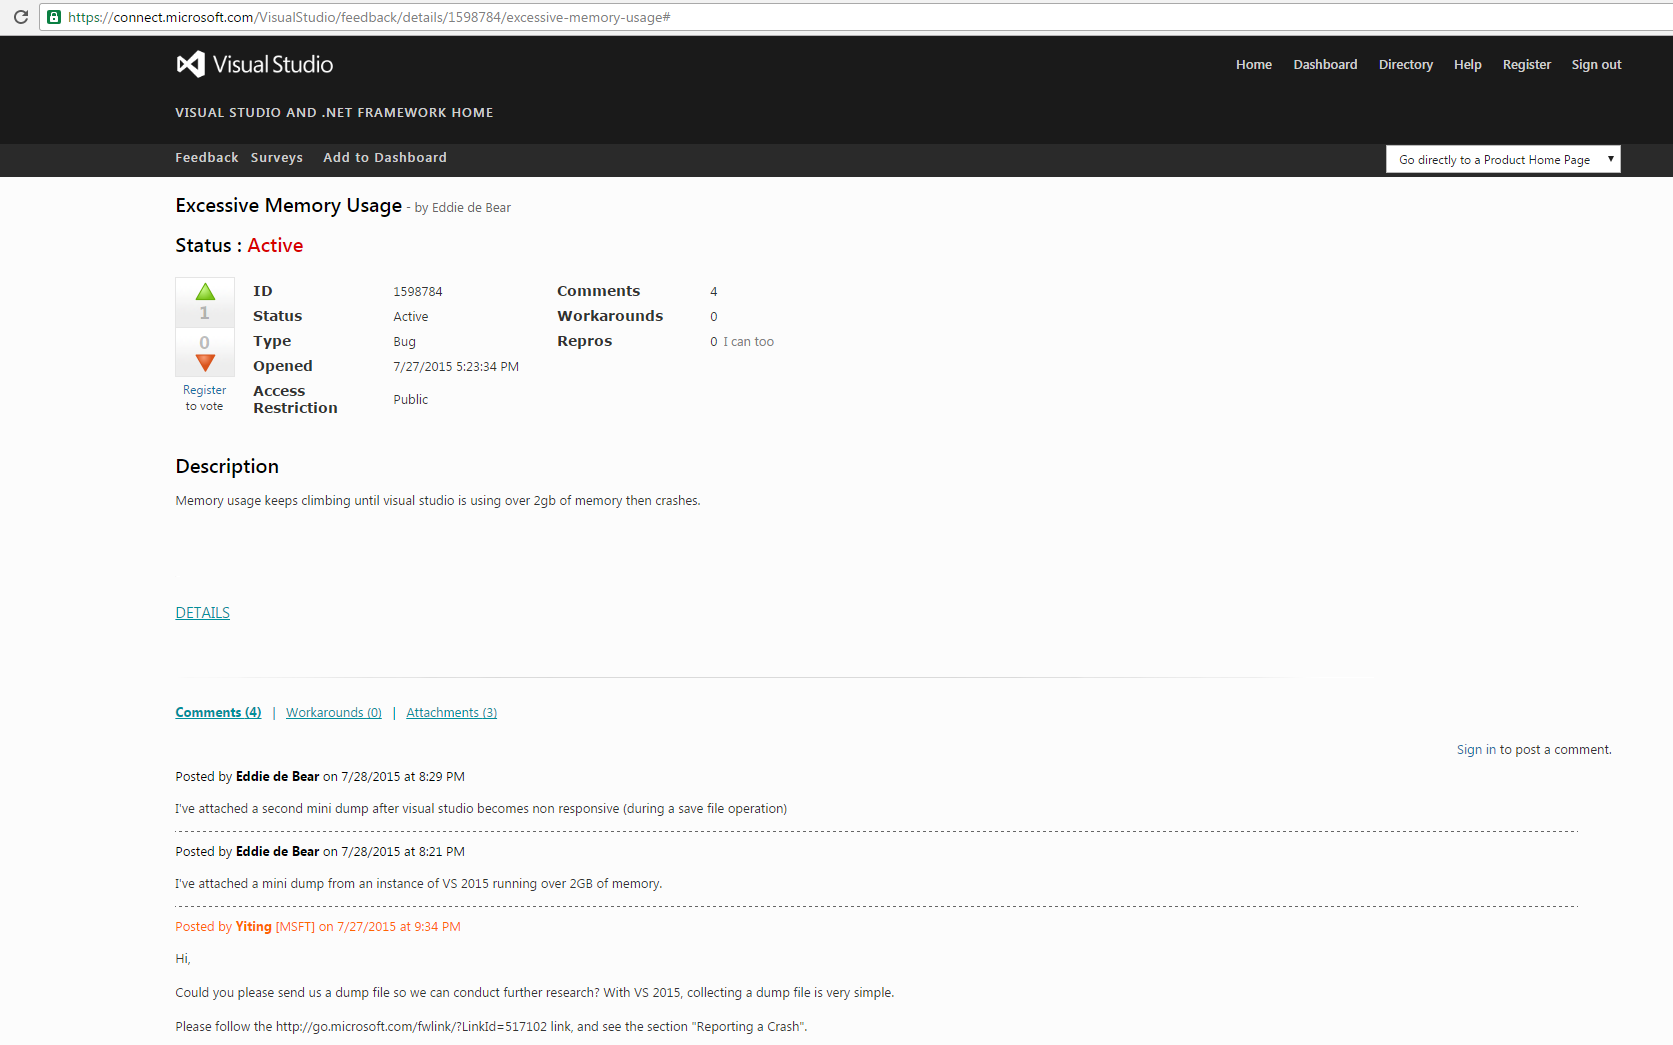Open Directory in top navigation
This screenshot has width=1673, height=1045.
(1405, 64)
